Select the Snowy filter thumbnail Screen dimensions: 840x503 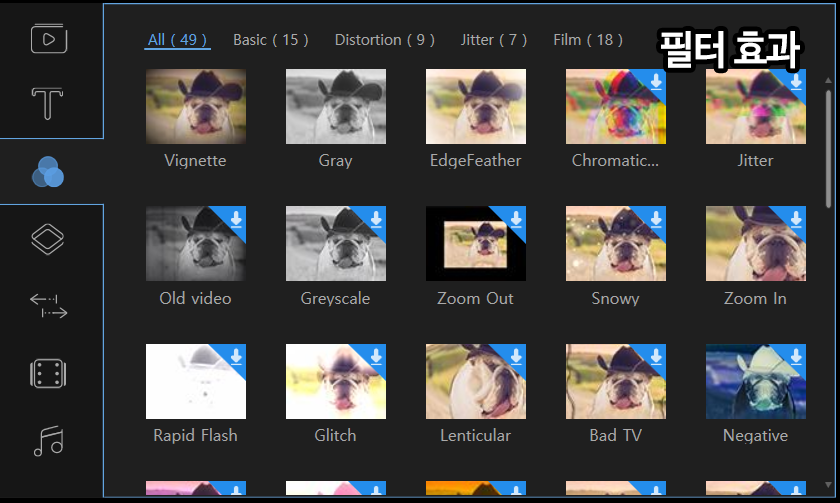coord(616,243)
